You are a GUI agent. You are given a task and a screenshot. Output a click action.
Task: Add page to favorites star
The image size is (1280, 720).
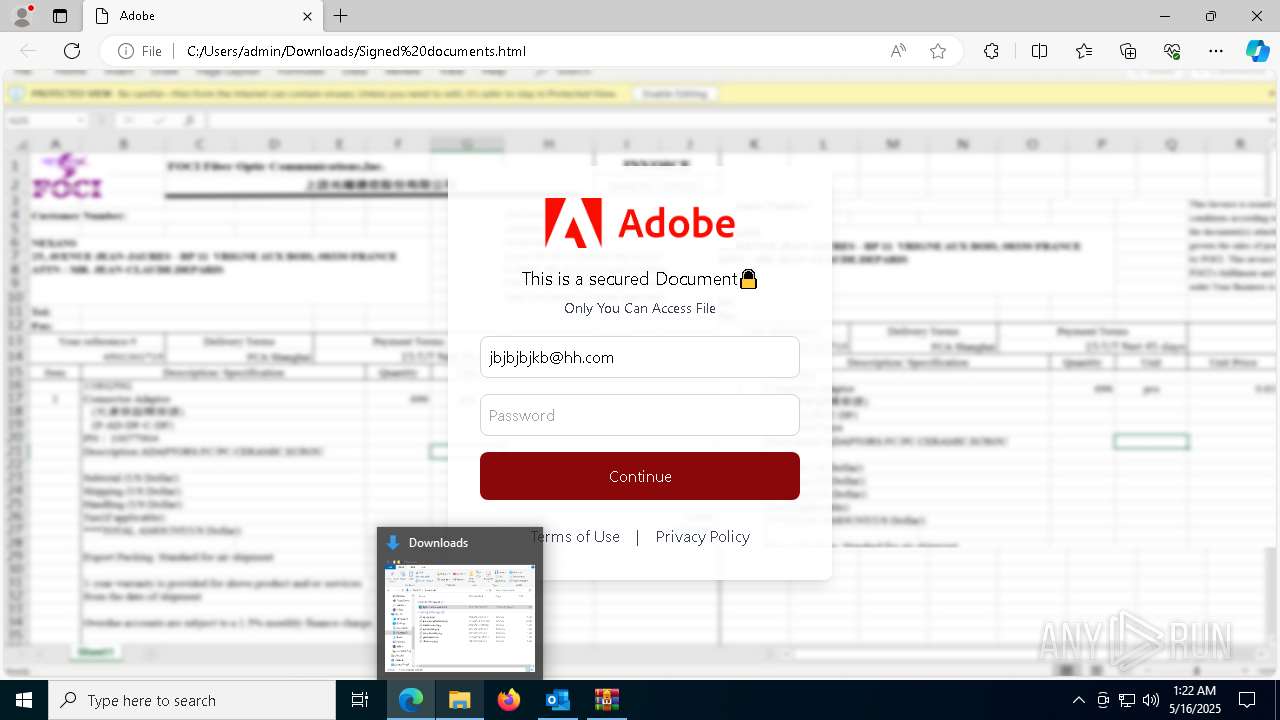(x=938, y=51)
